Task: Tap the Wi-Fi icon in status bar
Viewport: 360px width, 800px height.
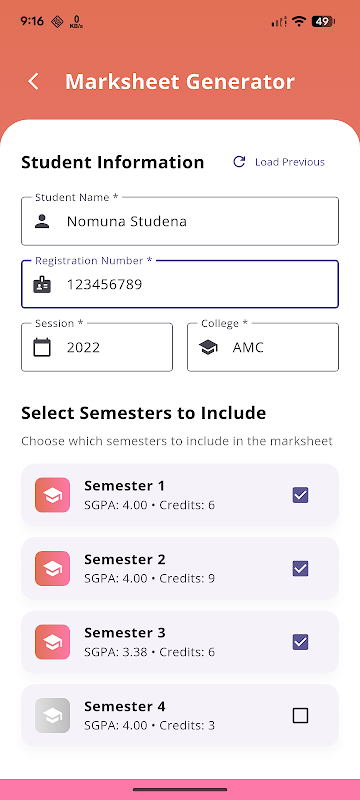Action: pos(300,21)
